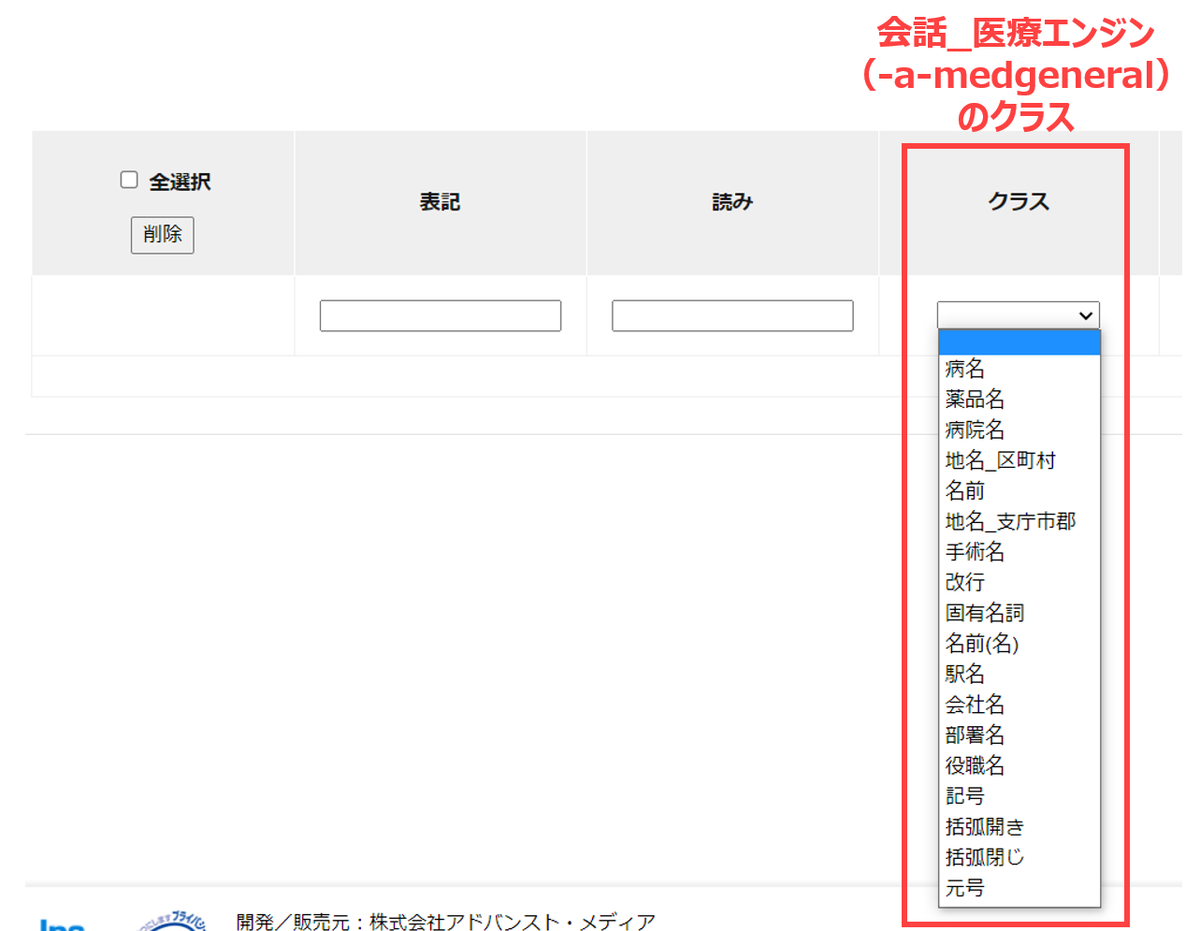Pick the 地名_支庁市郡 option

click(1019, 521)
